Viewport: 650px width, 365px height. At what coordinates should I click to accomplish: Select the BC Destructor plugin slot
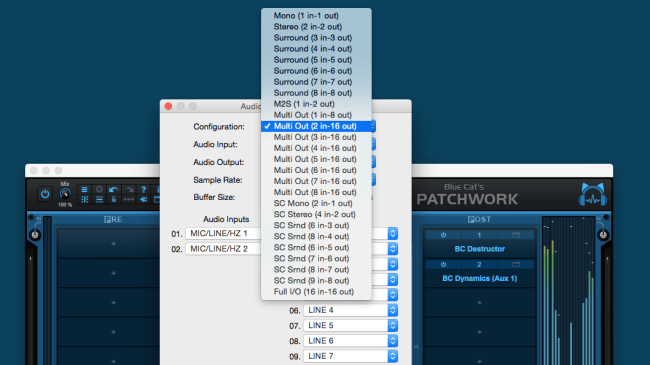[480, 249]
